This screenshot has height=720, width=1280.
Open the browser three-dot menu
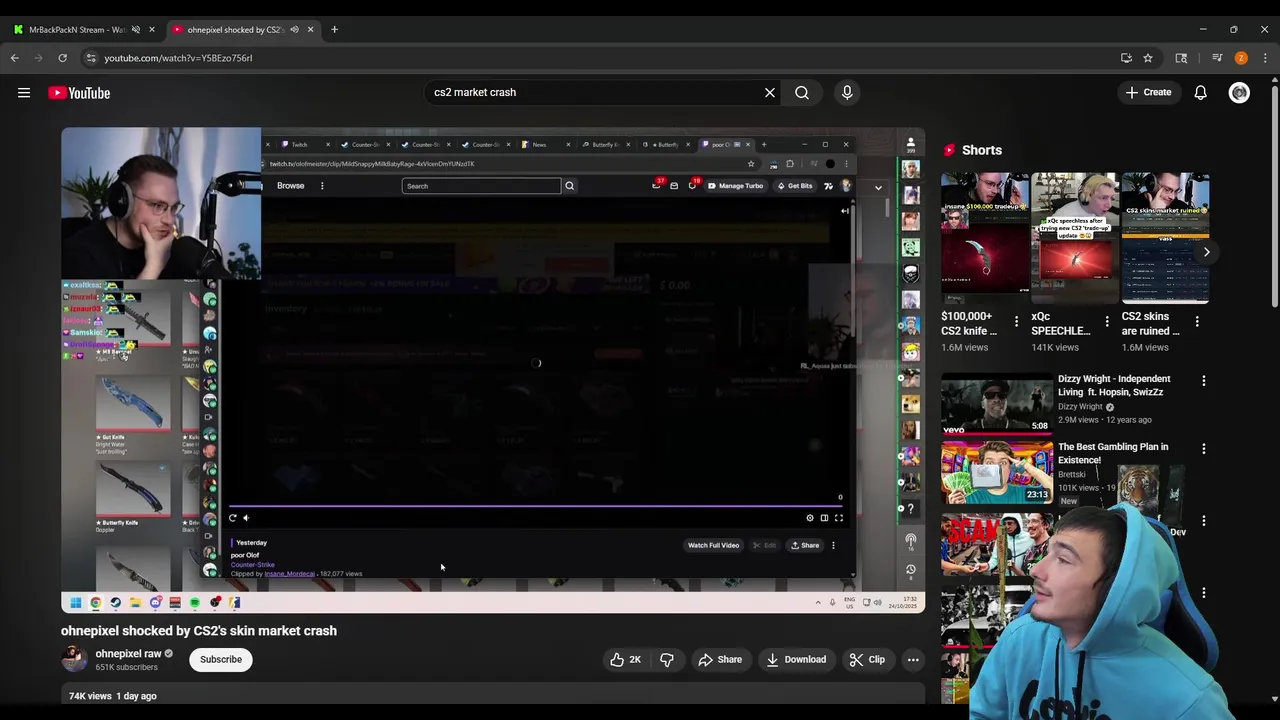(x=1265, y=58)
